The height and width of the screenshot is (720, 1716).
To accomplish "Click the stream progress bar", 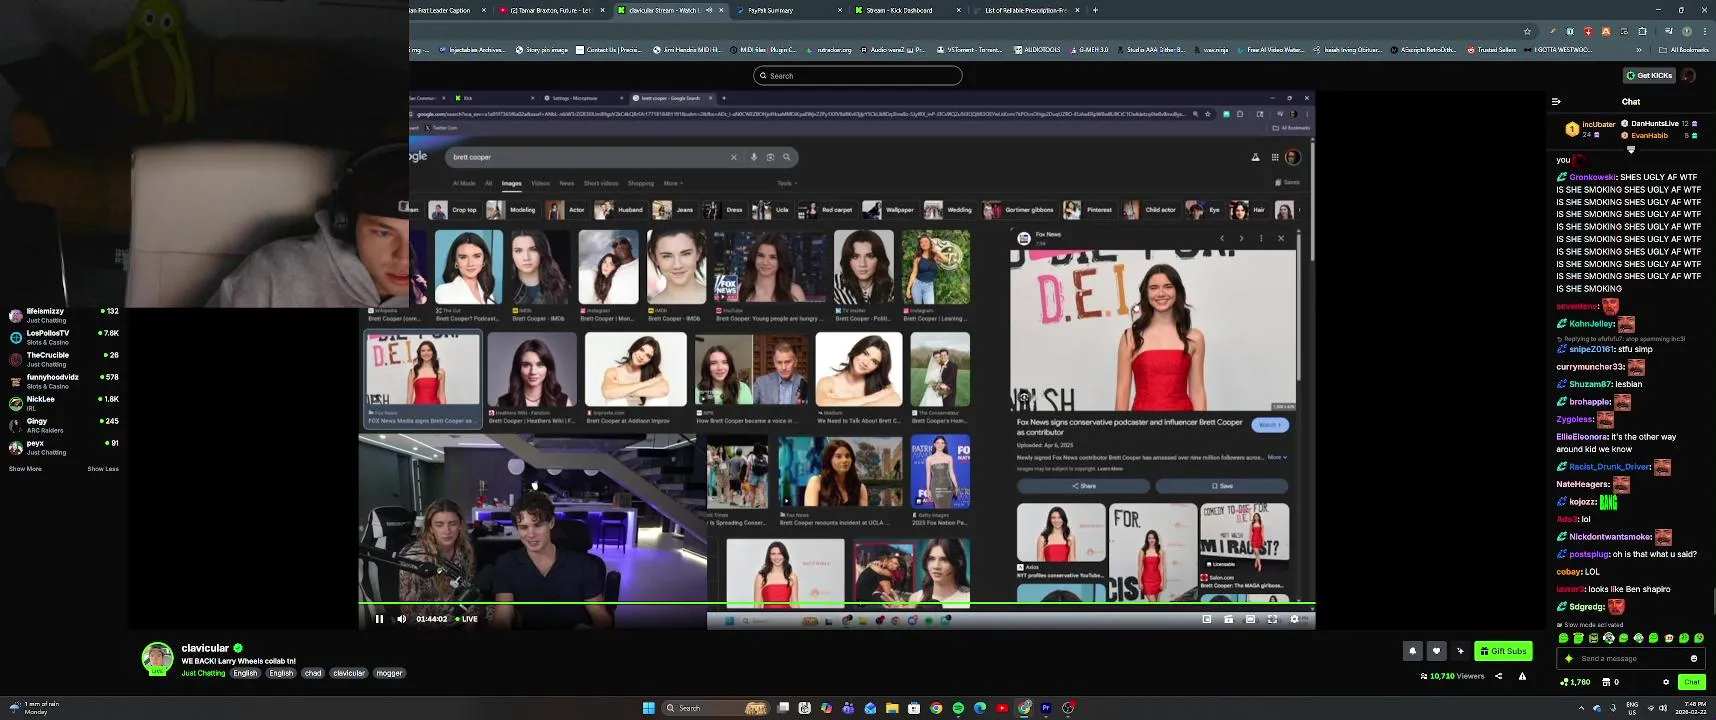I will click(836, 604).
